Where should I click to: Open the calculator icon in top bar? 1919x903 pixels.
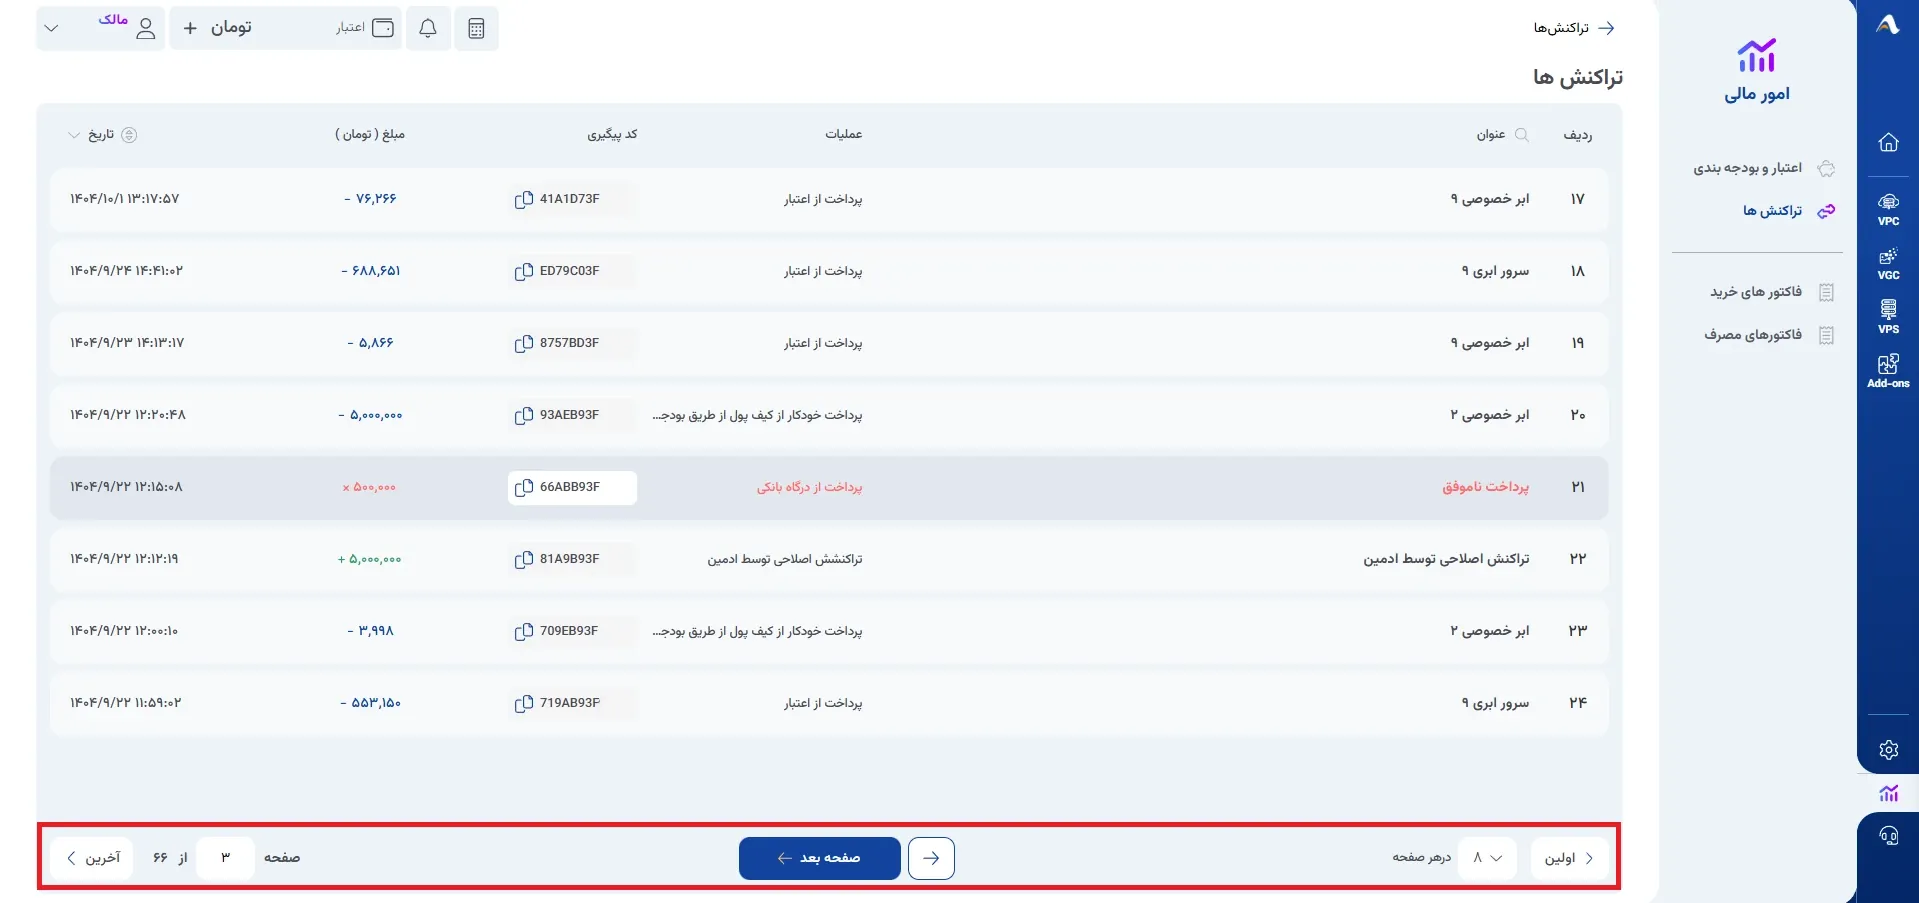(x=476, y=28)
